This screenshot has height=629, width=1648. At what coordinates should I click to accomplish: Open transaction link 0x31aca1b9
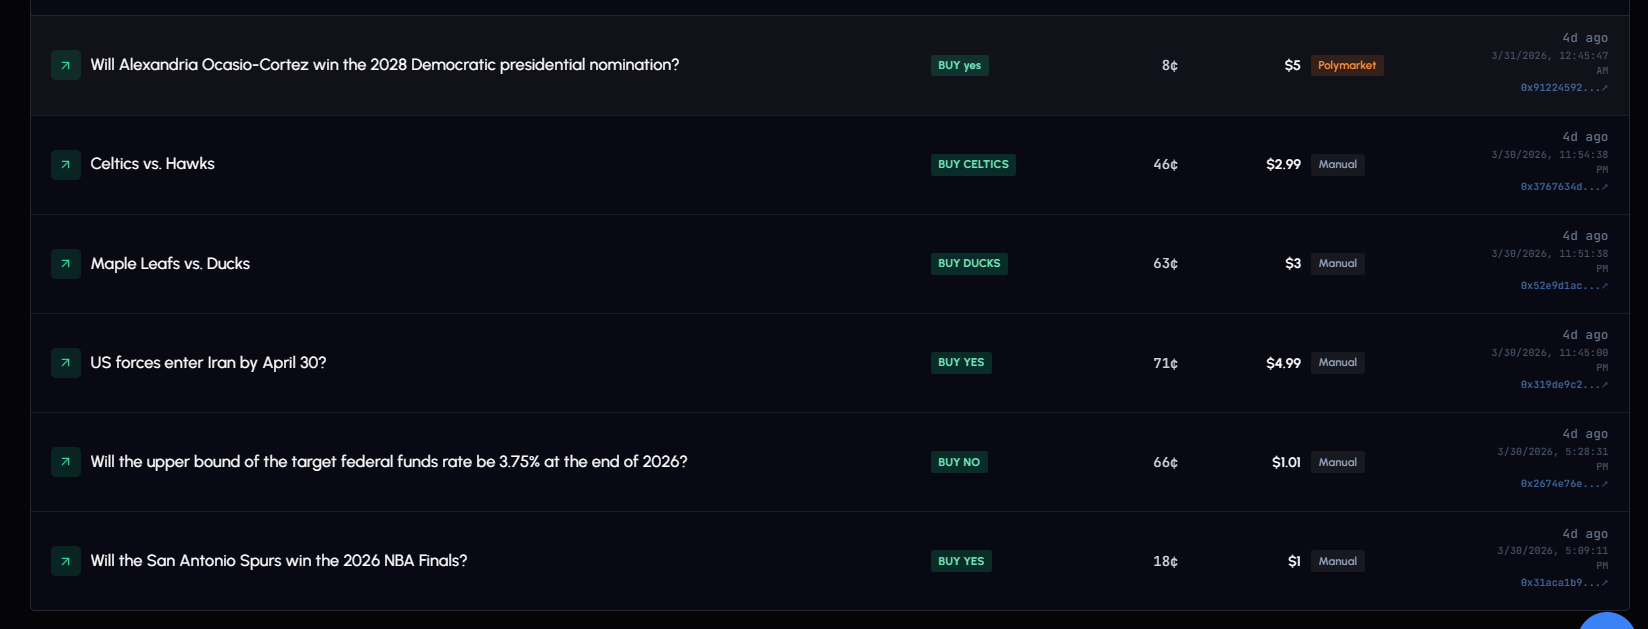point(1562,582)
